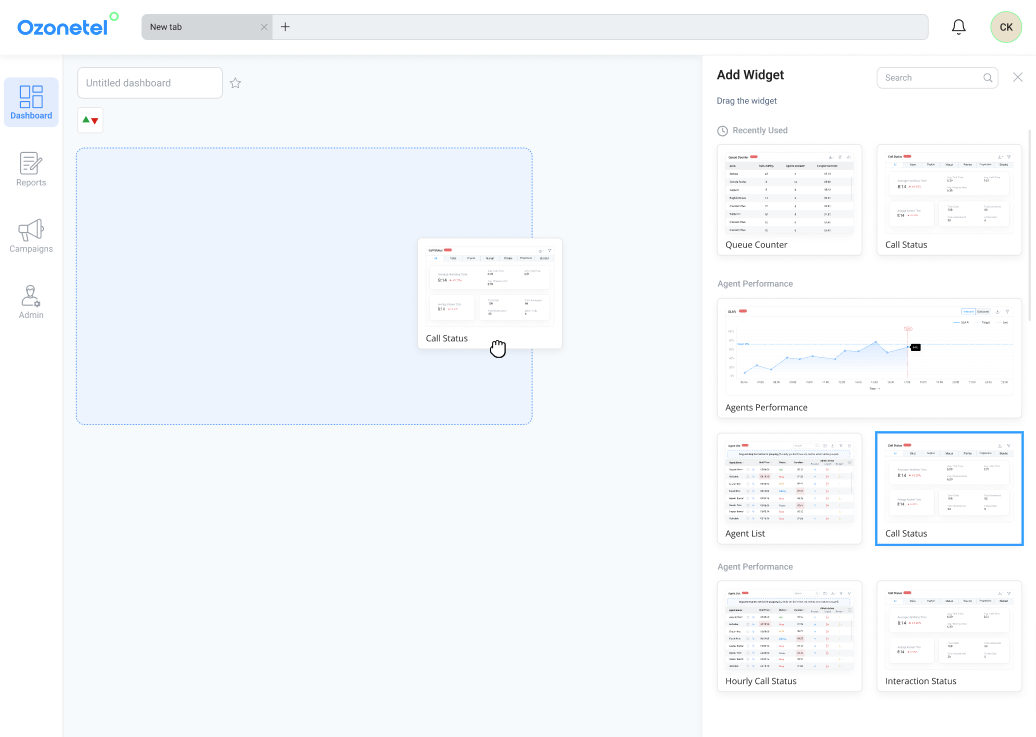Open the CK user avatar menu
Image resolution: width=1036 pixels, height=737 pixels.
(1006, 27)
